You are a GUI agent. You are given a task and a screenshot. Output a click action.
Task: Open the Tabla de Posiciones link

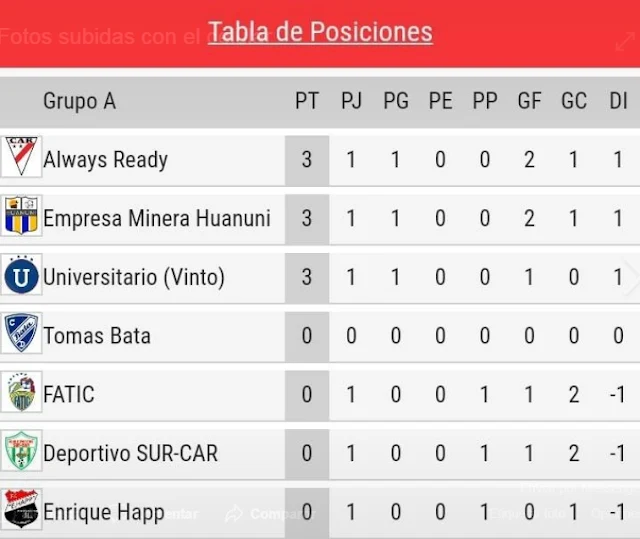pos(320,32)
